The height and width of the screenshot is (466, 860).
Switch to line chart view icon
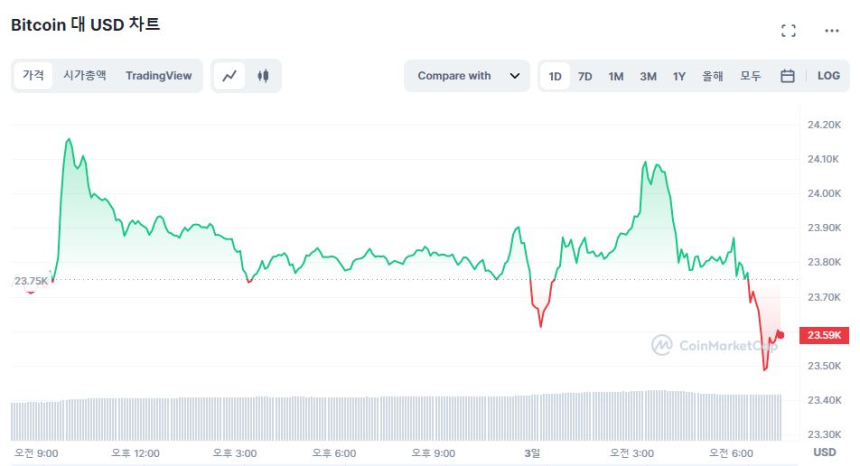pos(230,76)
